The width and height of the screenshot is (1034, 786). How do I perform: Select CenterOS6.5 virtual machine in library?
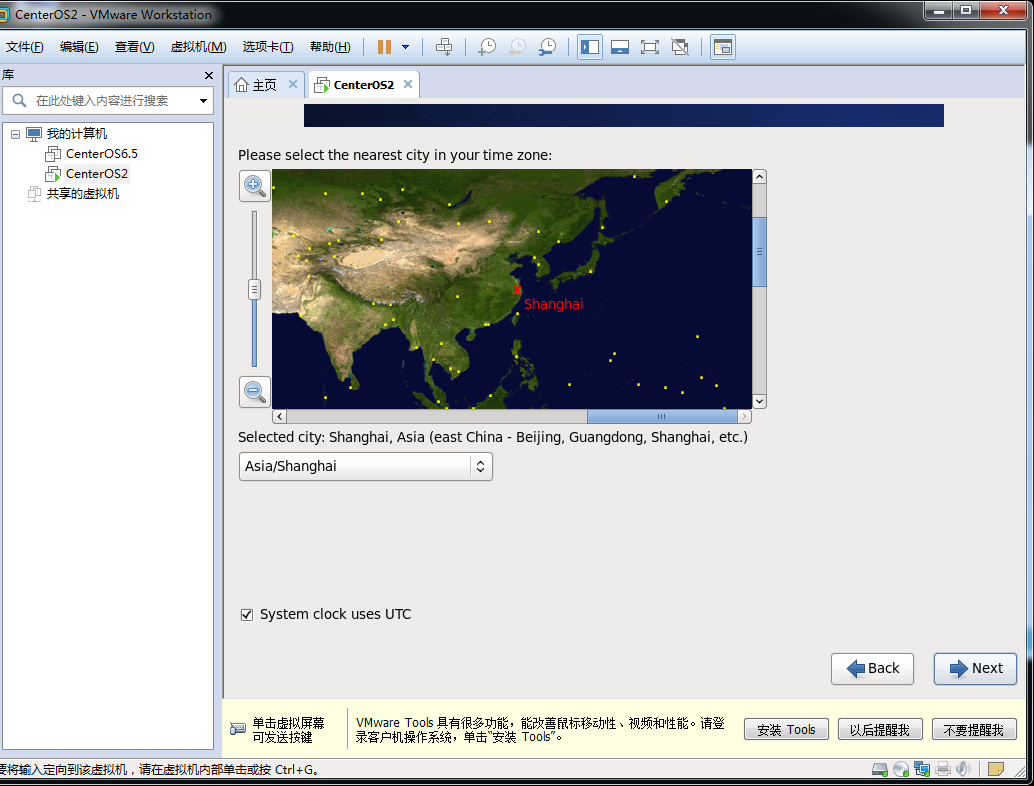[x=102, y=154]
